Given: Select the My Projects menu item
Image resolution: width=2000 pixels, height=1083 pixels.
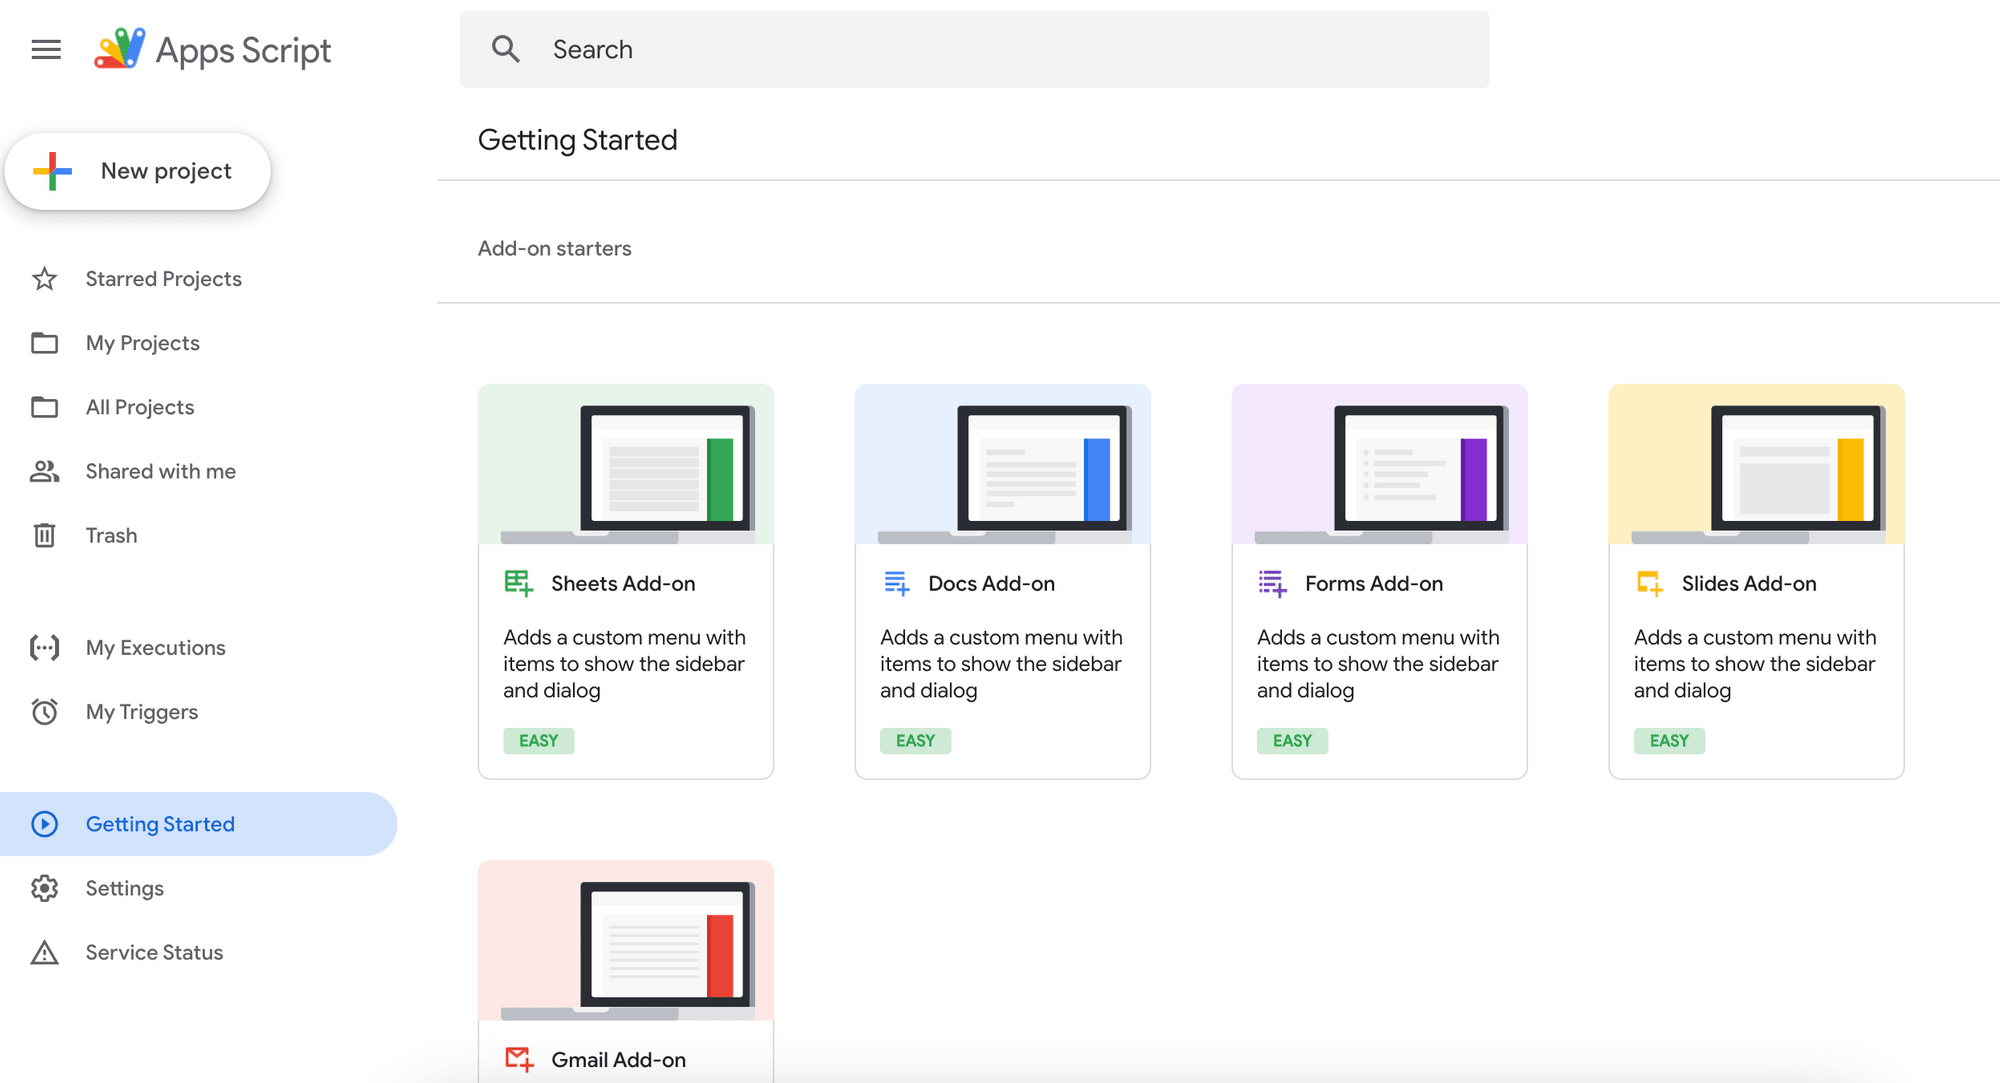Looking at the screenshot, I should pos(143,343).
